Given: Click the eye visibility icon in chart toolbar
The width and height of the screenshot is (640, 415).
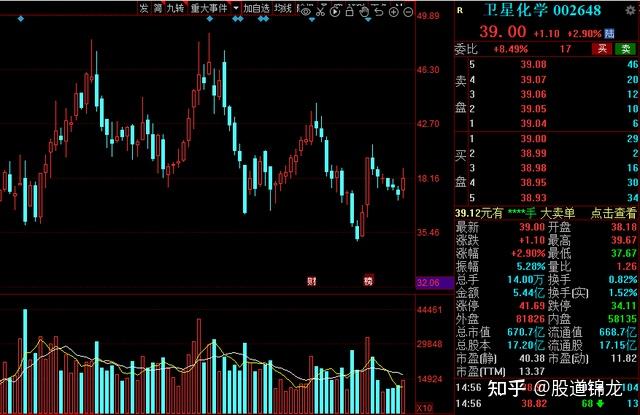Looking at the screenshot, I should (306, 11).
